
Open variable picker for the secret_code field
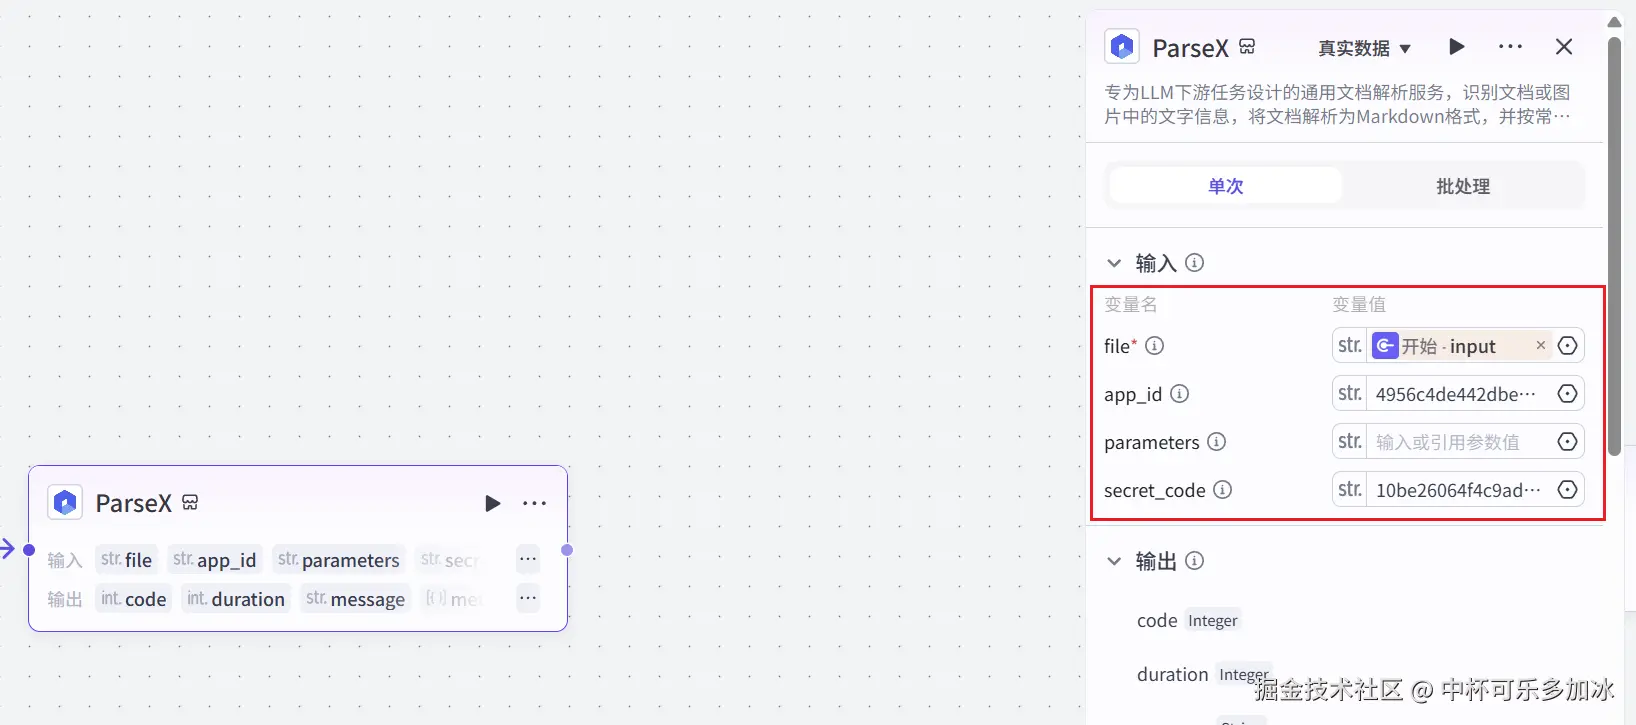pos(1567,490)
